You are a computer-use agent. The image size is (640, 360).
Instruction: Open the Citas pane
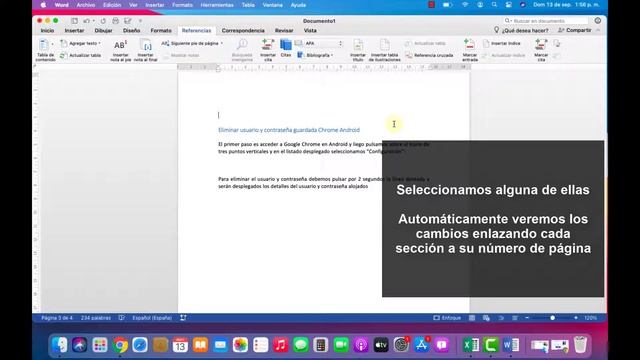coord(286,48)
